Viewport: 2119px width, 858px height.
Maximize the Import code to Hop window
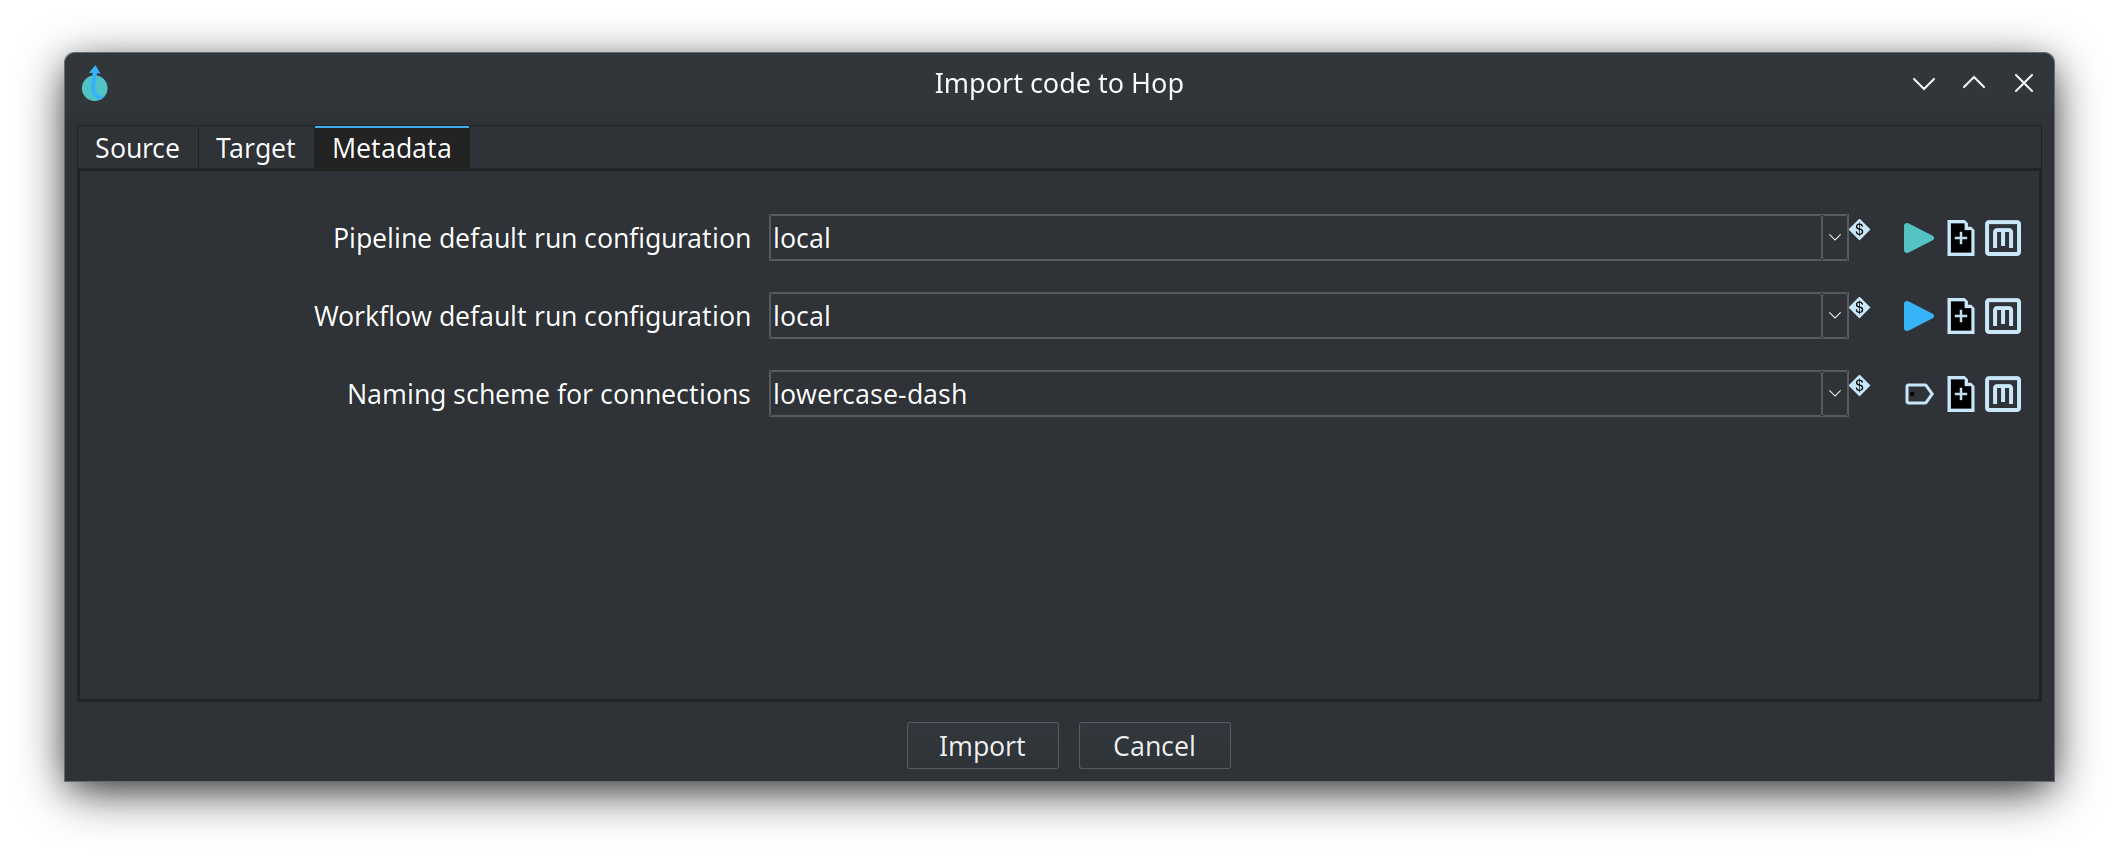1973,83
